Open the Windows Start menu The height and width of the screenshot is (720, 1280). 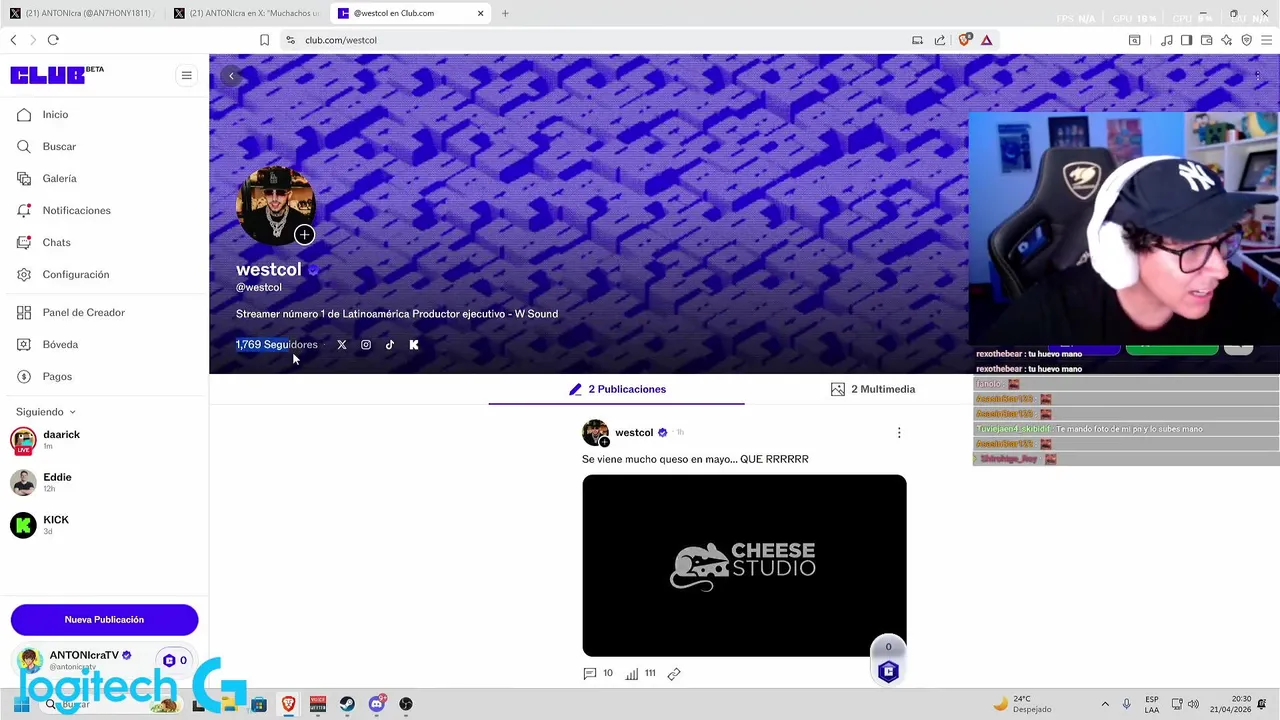(x=21, y=704)
